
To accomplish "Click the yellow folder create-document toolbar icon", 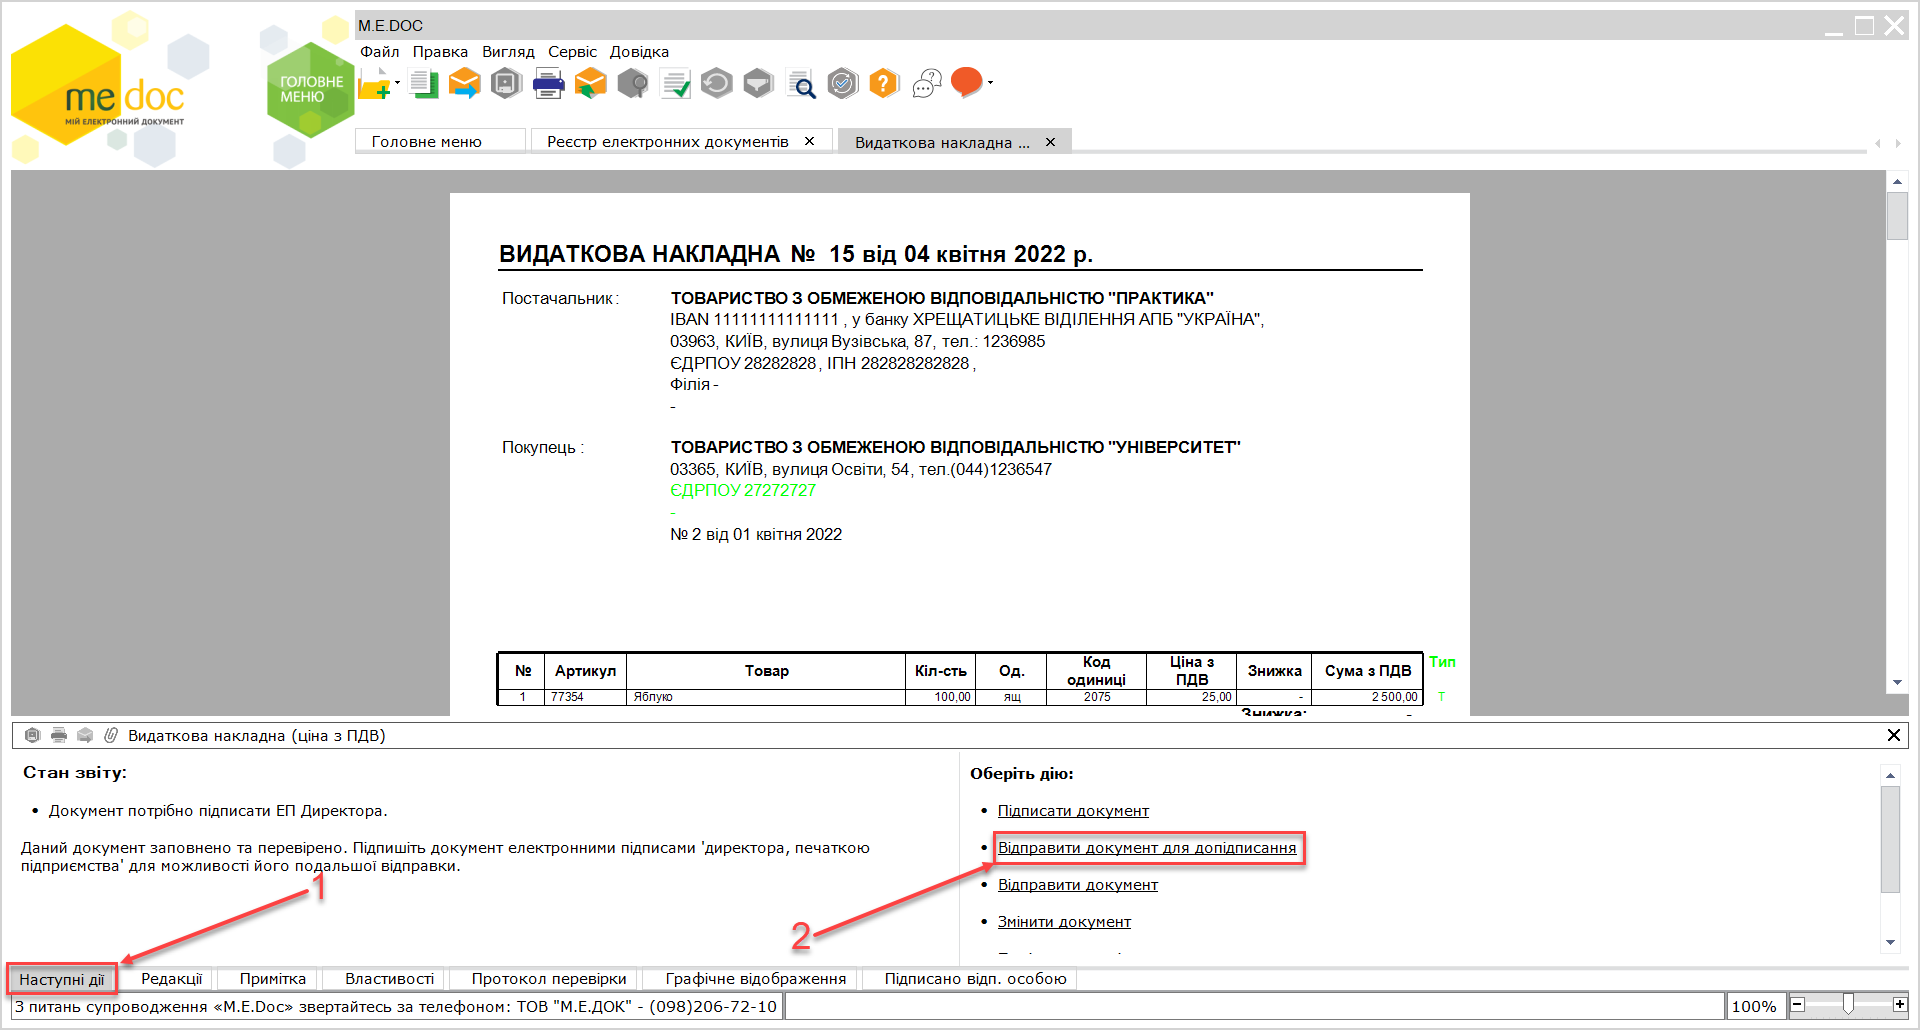I will coord(374,84).
